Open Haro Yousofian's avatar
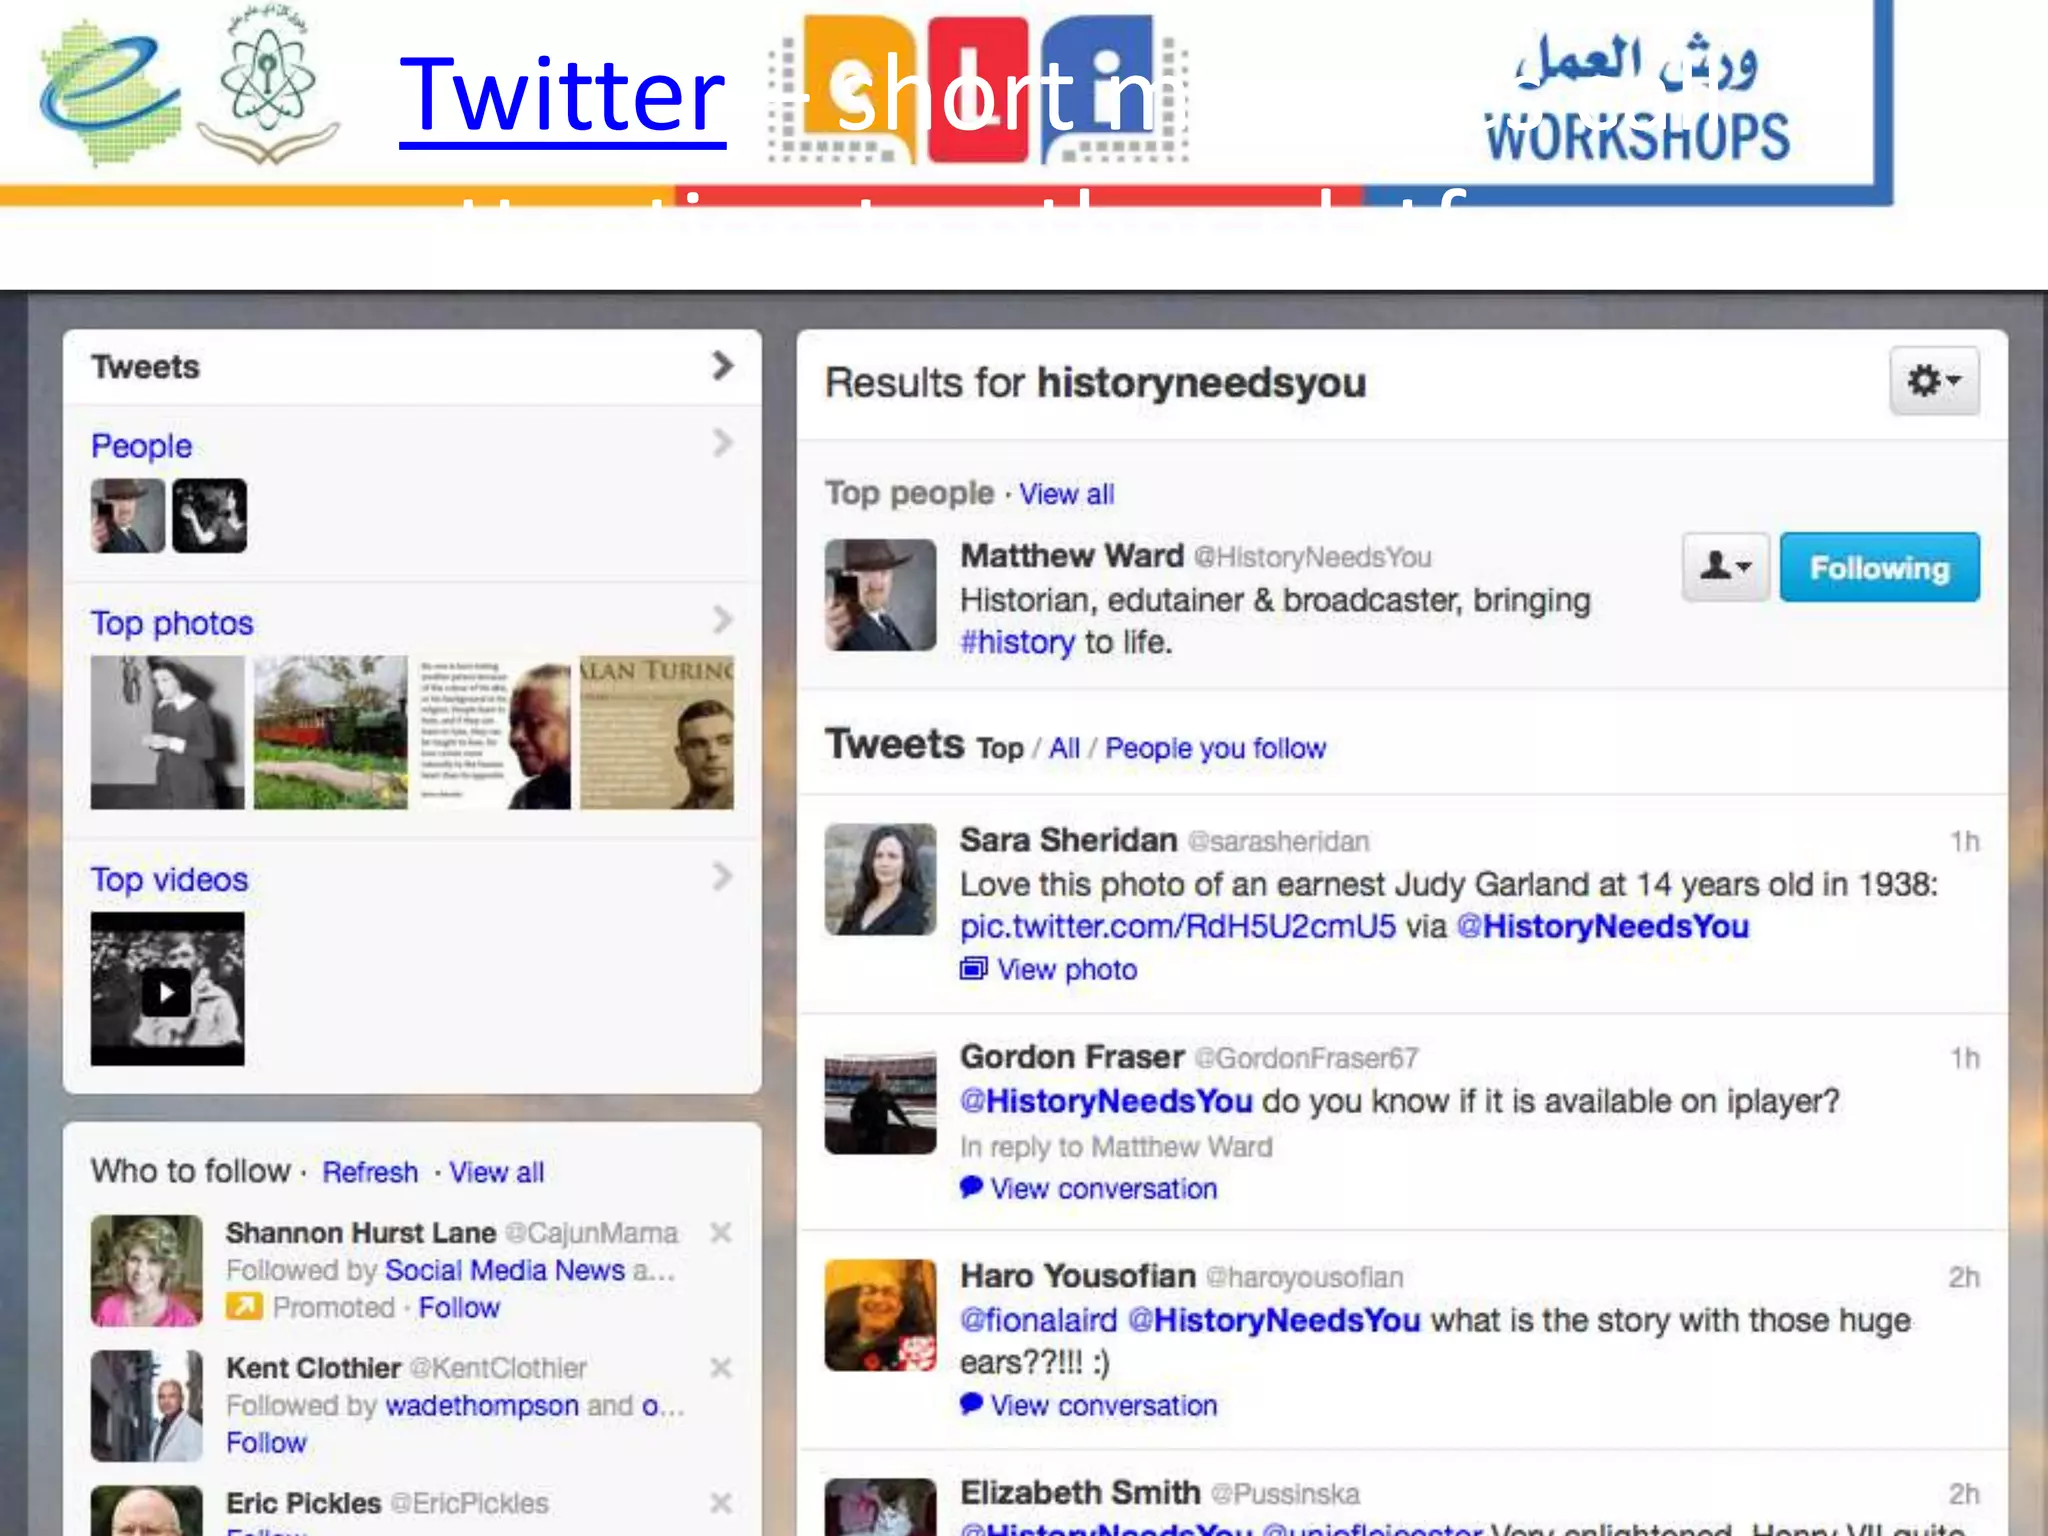The width and height of the screenshot is (2048, 1536). pyautogui.click(x=880, y=1315)
